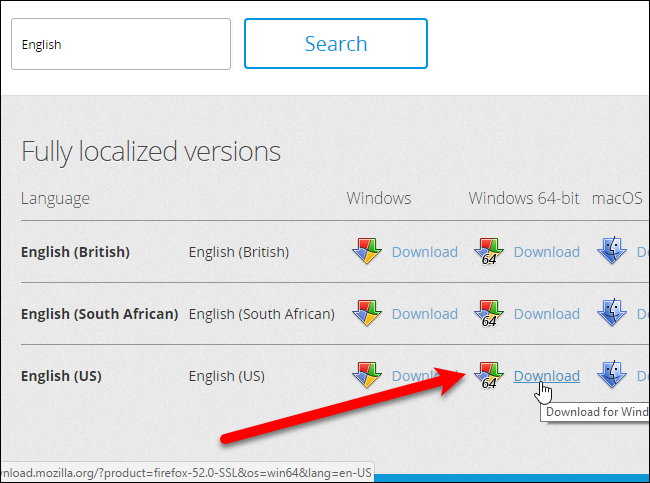Click the 64-bit icon in English (South African) row
650x483 pixels.
489,313
